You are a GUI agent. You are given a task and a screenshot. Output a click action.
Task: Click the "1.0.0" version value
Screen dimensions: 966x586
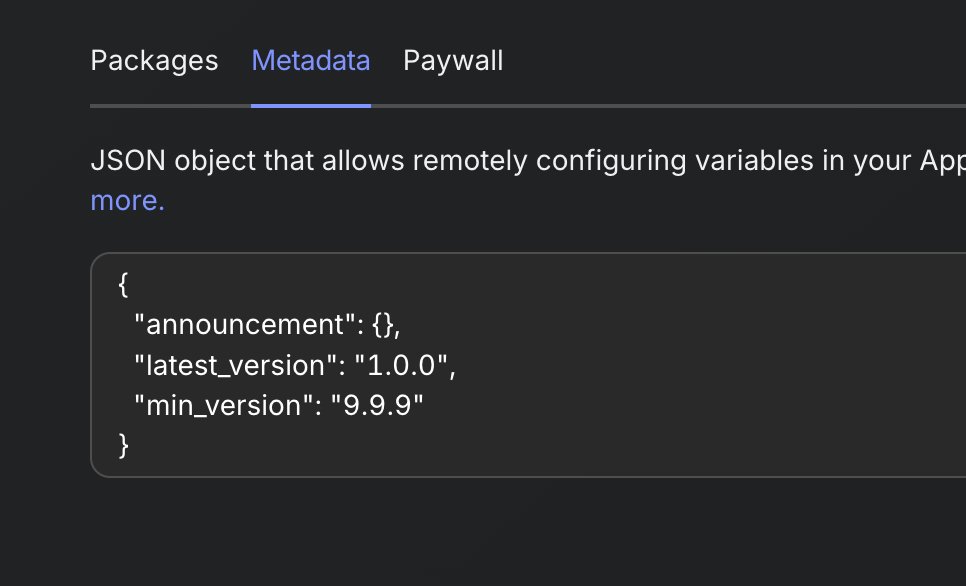pos(401,365)
